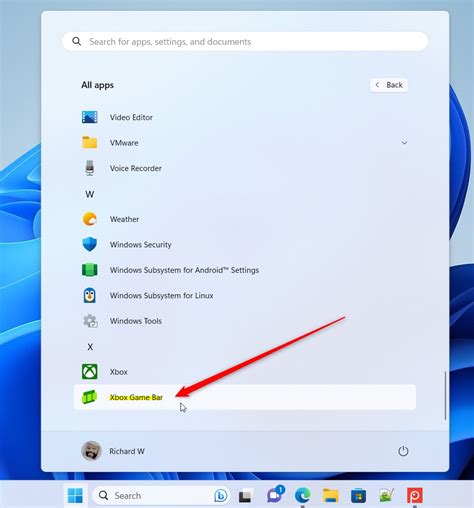Open Windows Tools gear icon

pyautogui.click(x=90, y=321)
